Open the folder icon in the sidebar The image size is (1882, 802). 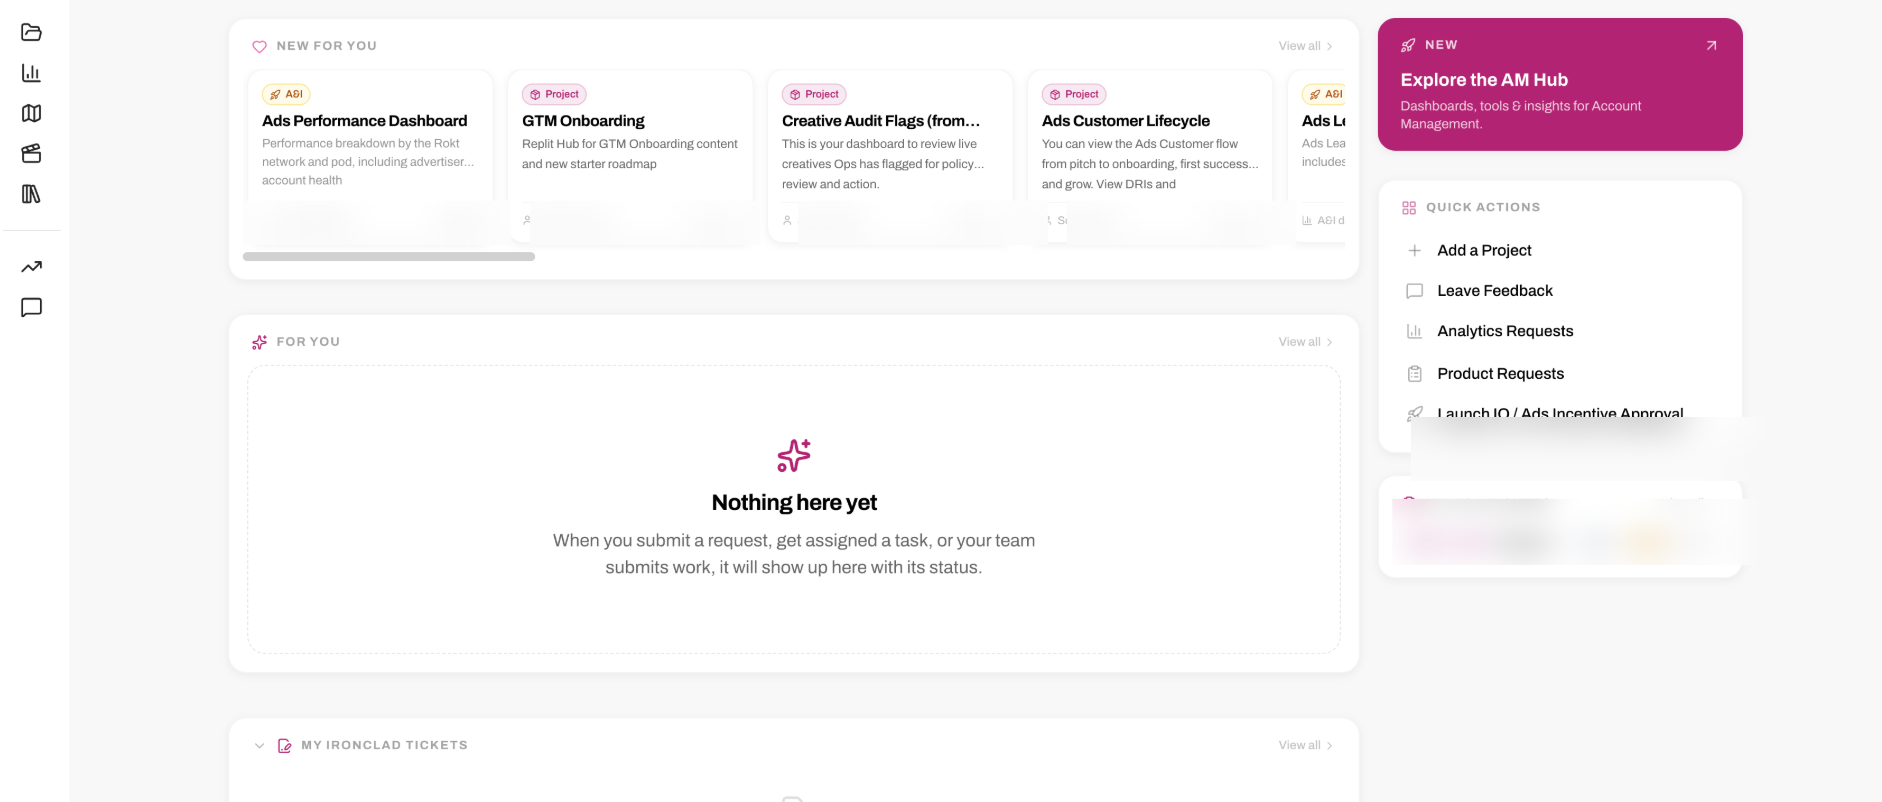[x=31, y=32]
